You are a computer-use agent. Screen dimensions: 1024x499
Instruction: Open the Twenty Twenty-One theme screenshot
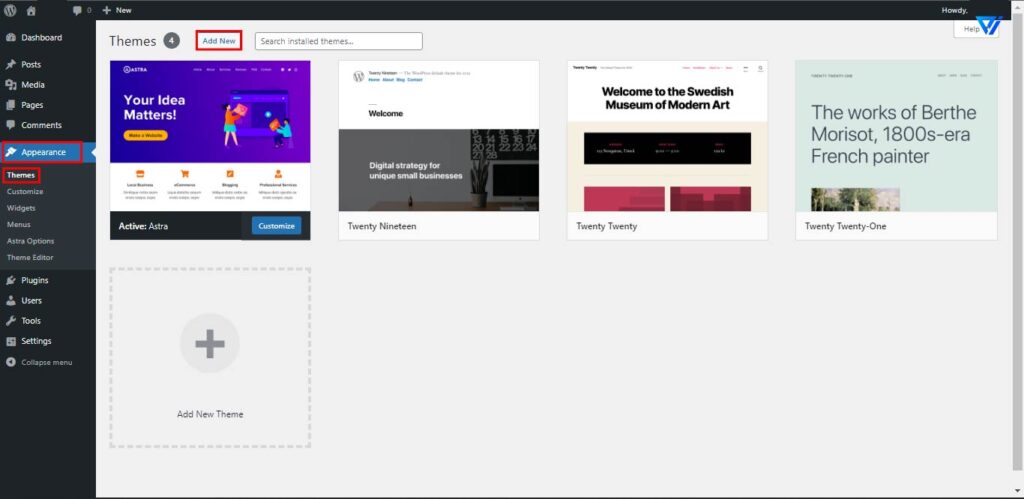[x=896, y=136]
